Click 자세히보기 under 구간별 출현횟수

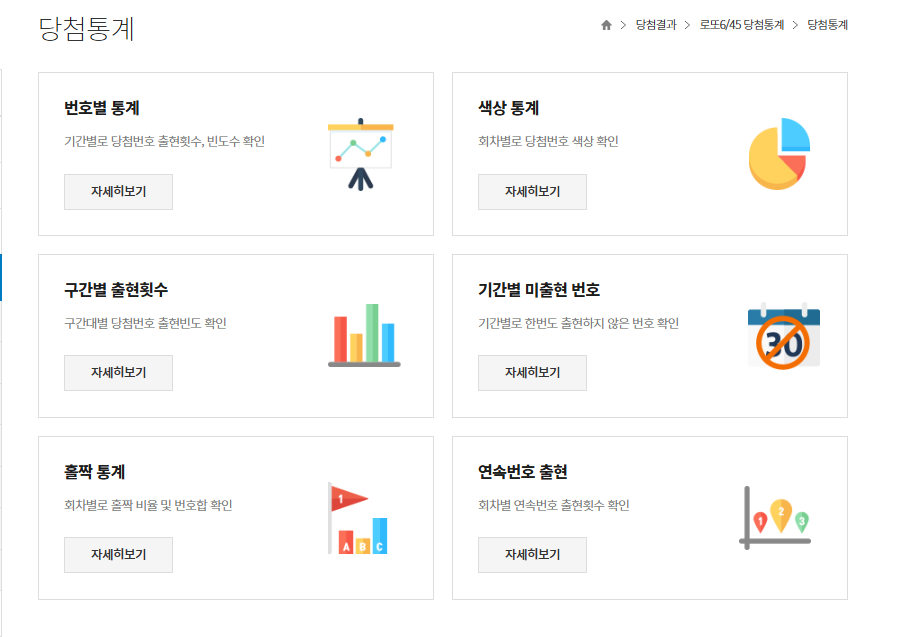coord(119,373)
